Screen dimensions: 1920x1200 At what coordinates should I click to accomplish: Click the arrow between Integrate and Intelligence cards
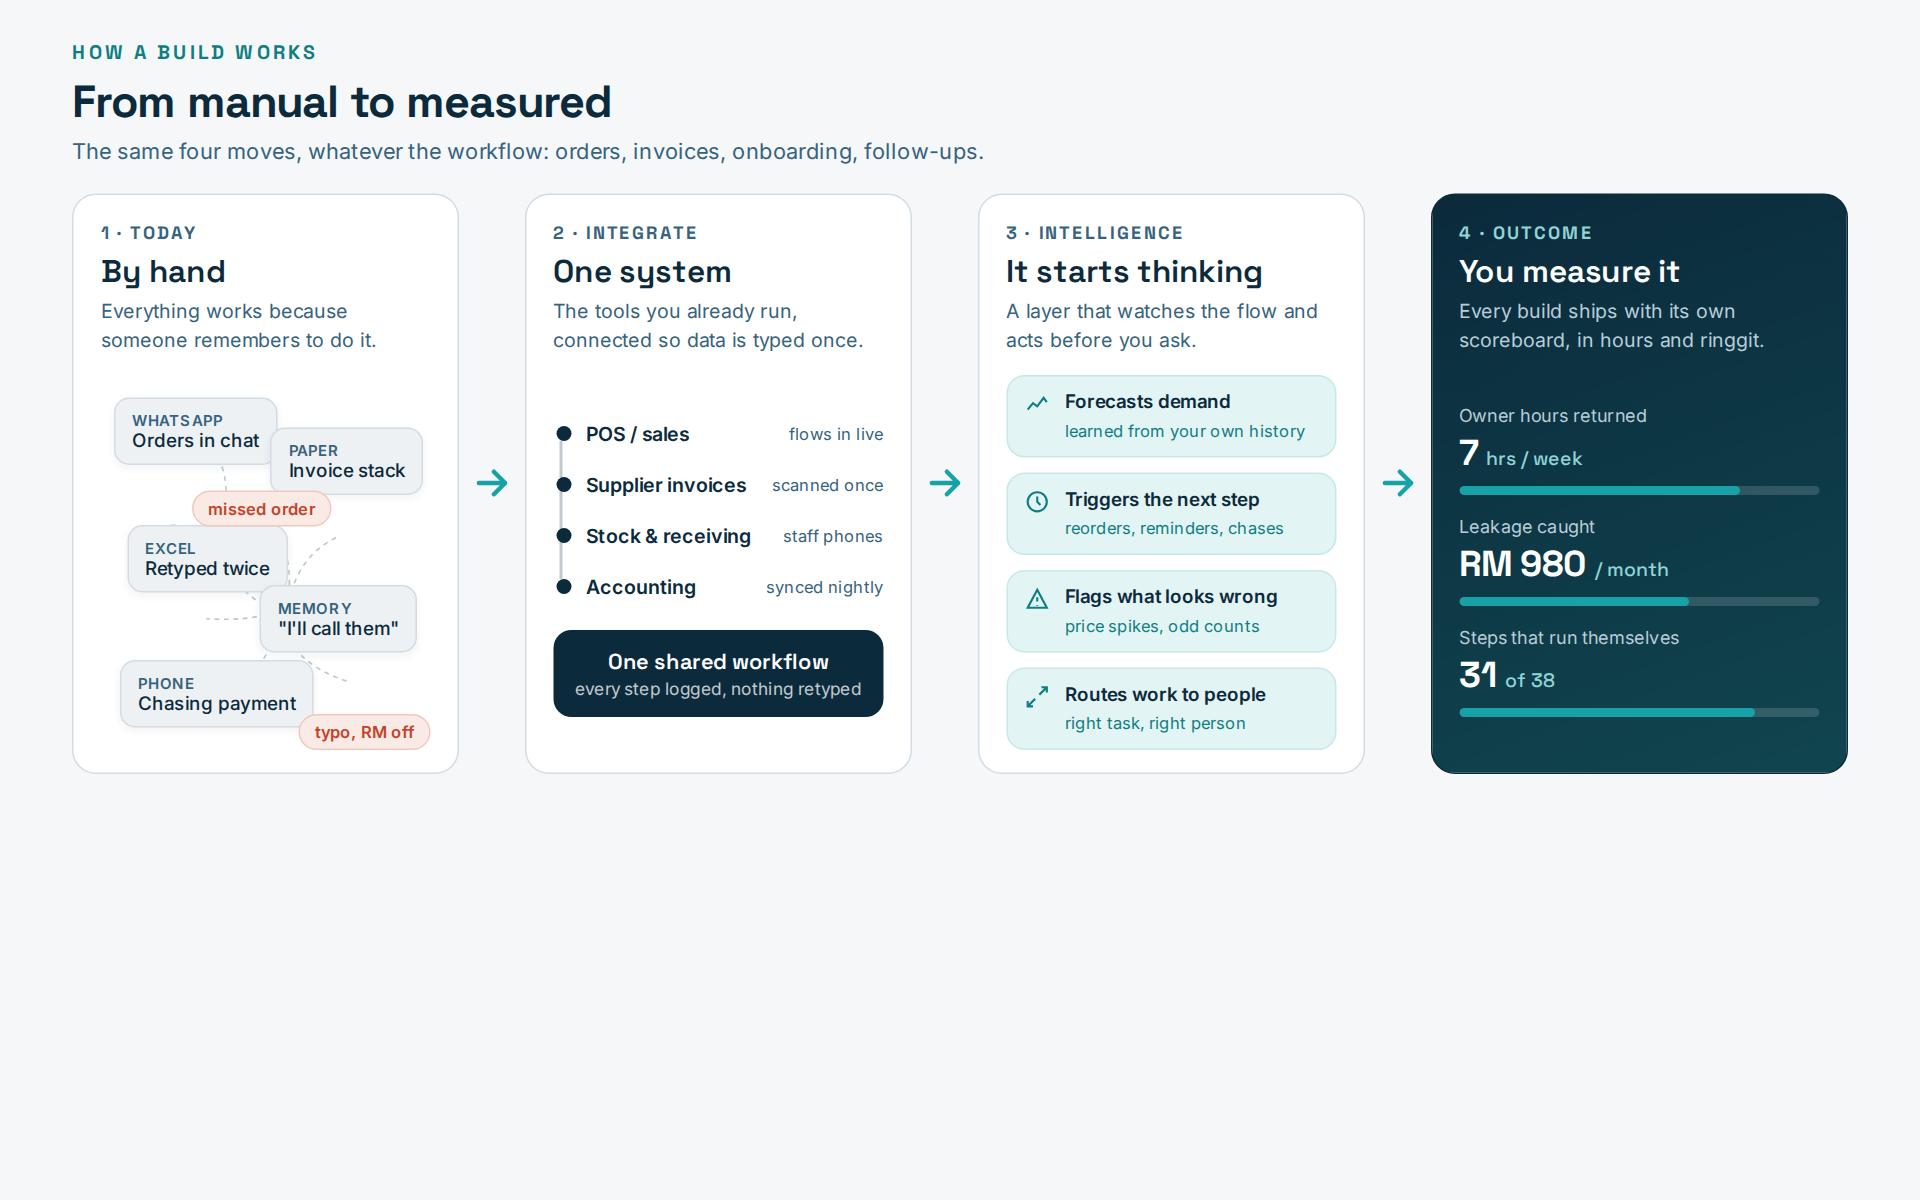945,483
